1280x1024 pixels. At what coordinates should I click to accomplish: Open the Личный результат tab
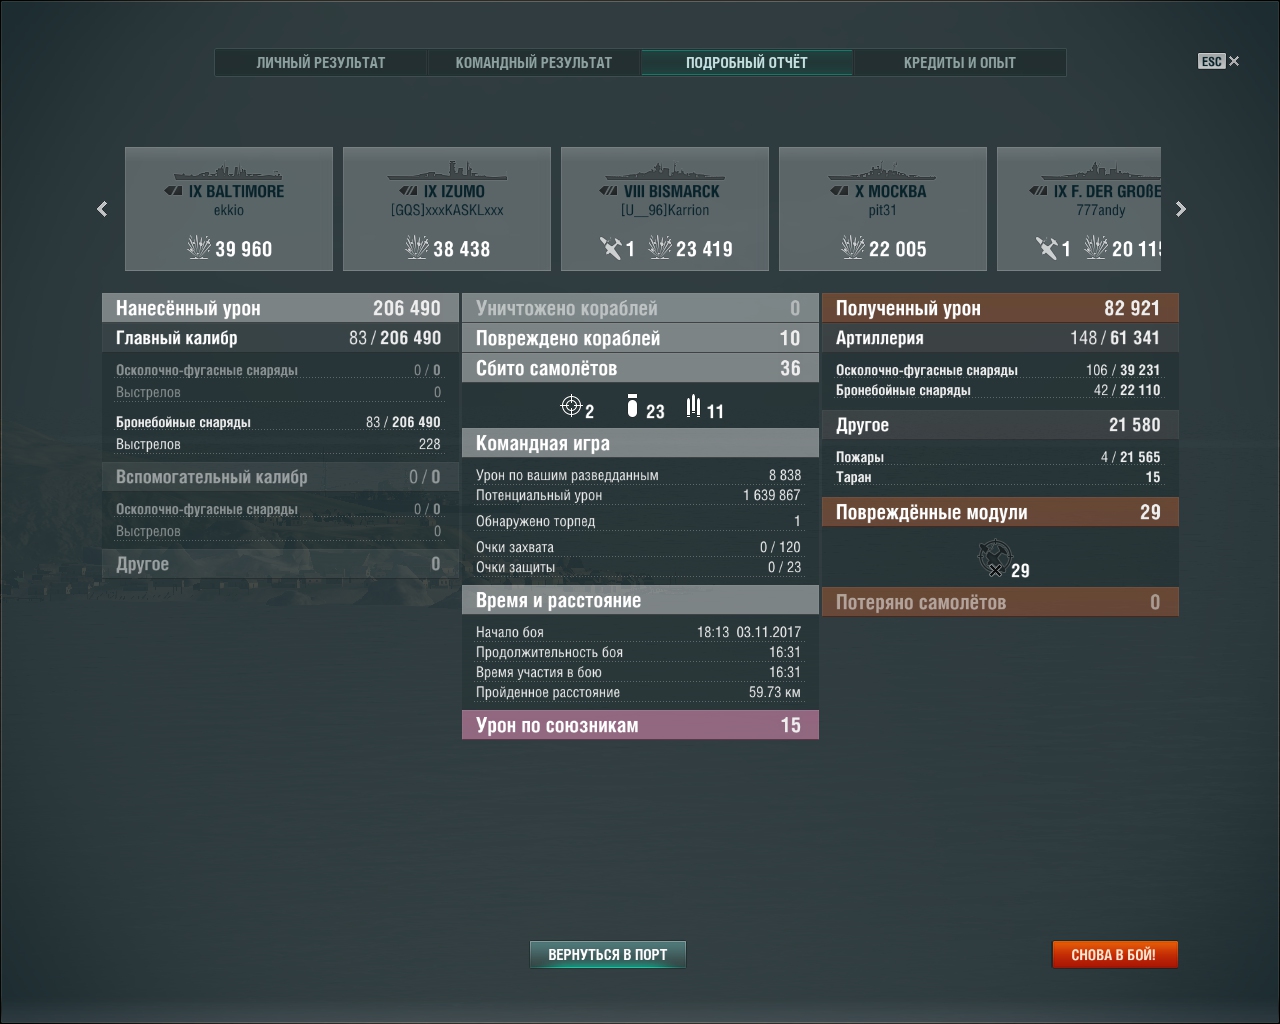point(321,62)
